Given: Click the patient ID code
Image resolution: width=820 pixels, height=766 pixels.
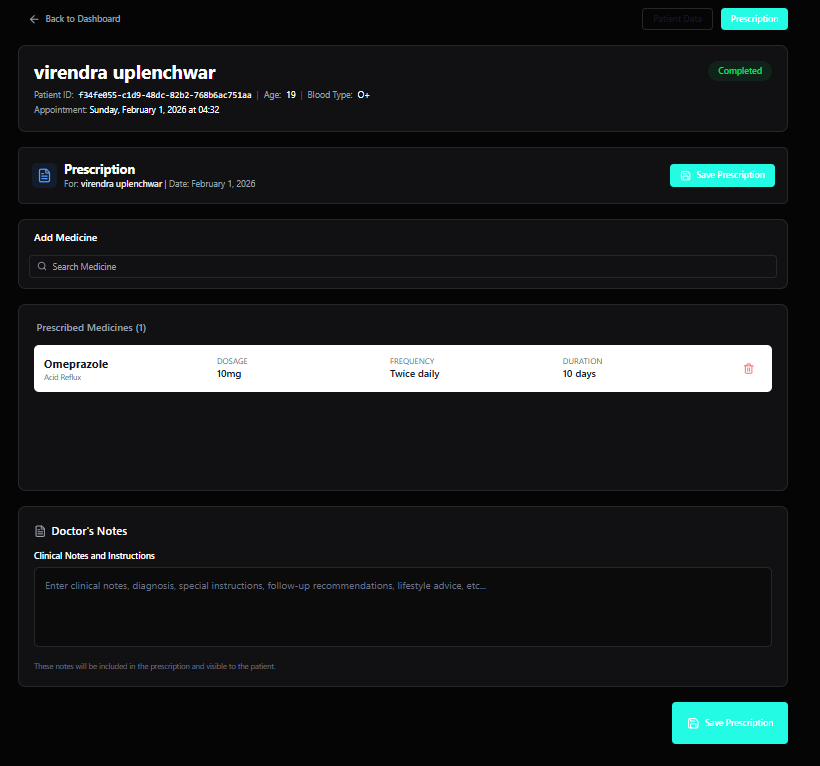Looking at the screenshot, I should [x=165, y=95].
